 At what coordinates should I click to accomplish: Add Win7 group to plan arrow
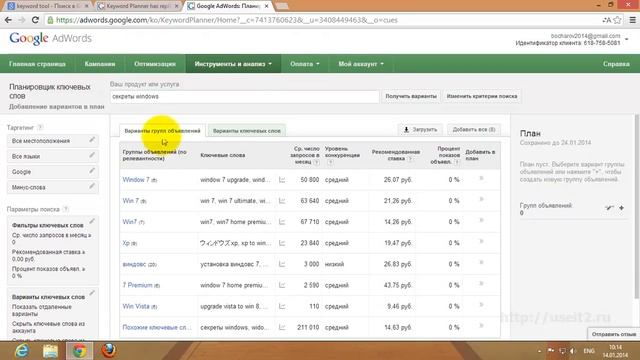tap(482, 221)
